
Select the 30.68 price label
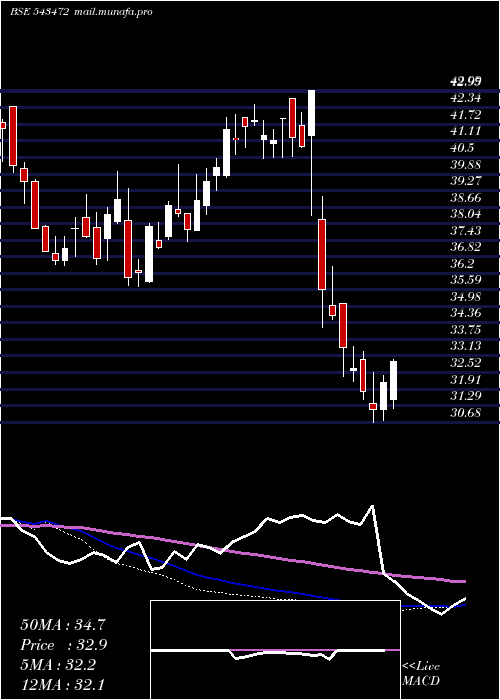466,412
